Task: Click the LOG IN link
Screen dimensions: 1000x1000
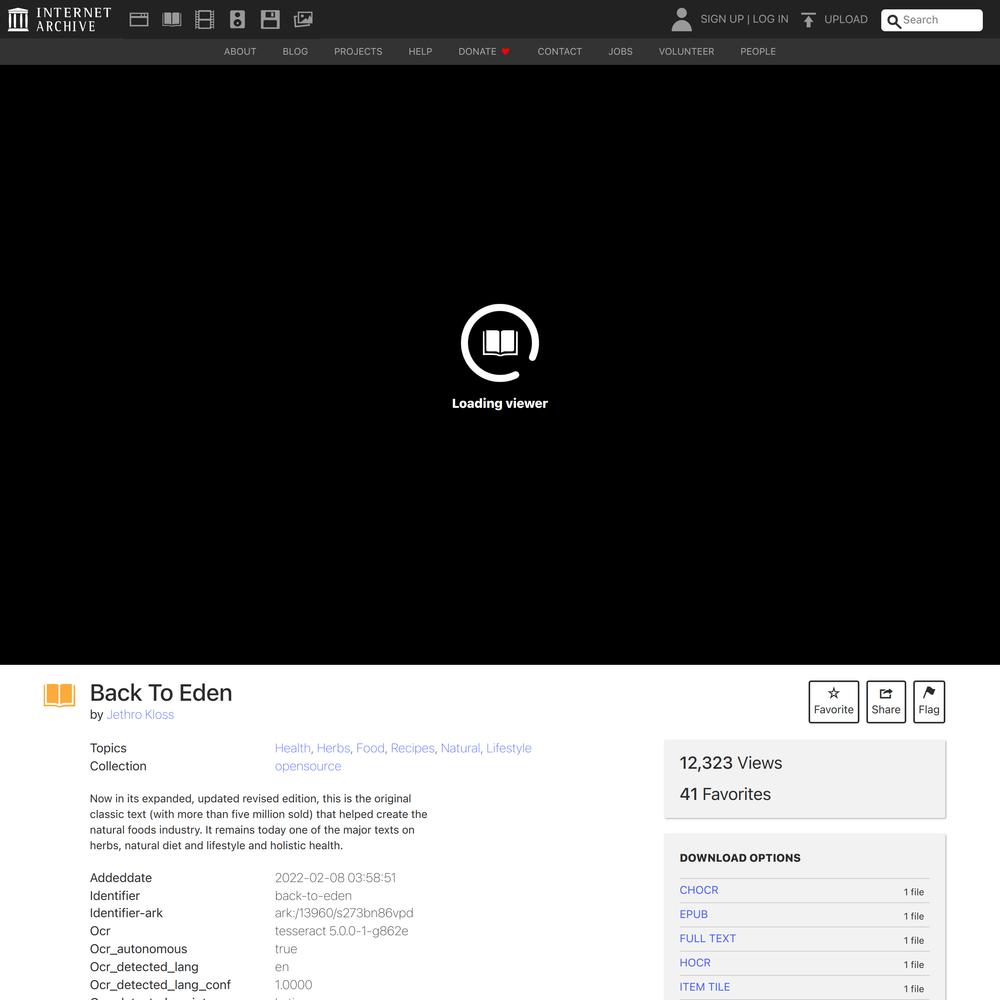Action: 770,19
